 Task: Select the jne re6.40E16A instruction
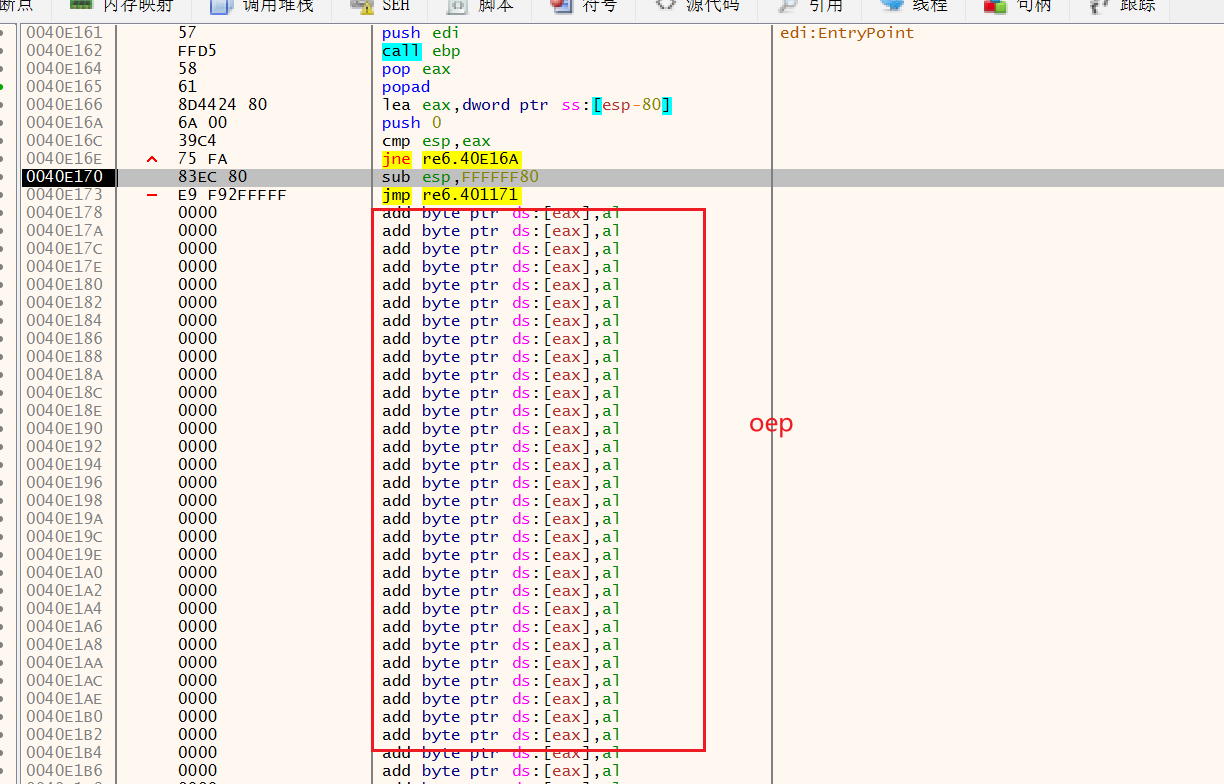[x=450, y=159]
